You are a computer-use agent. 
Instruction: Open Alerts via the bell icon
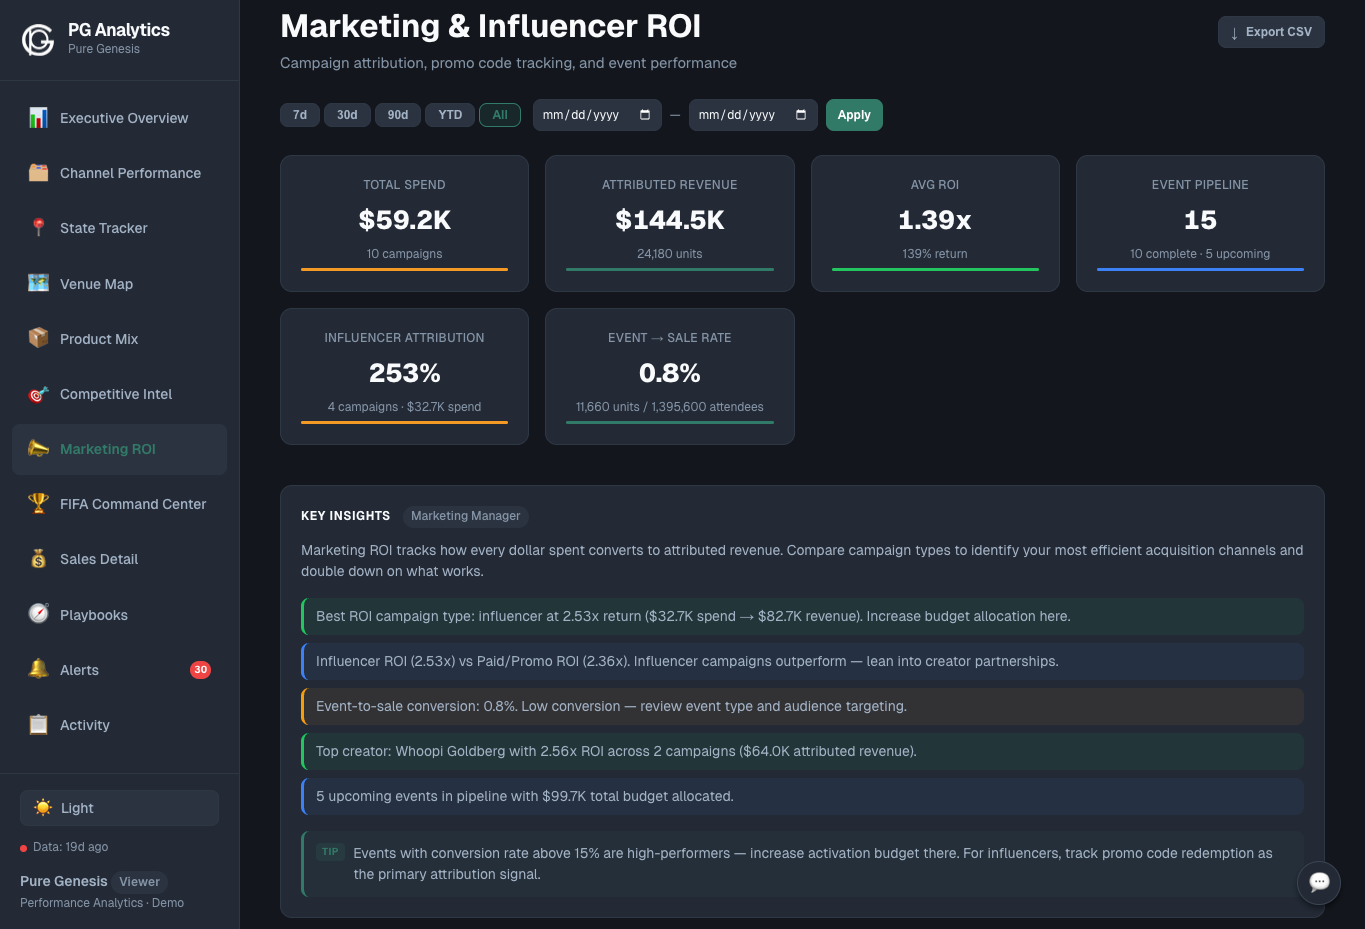[x=37, y=669]
